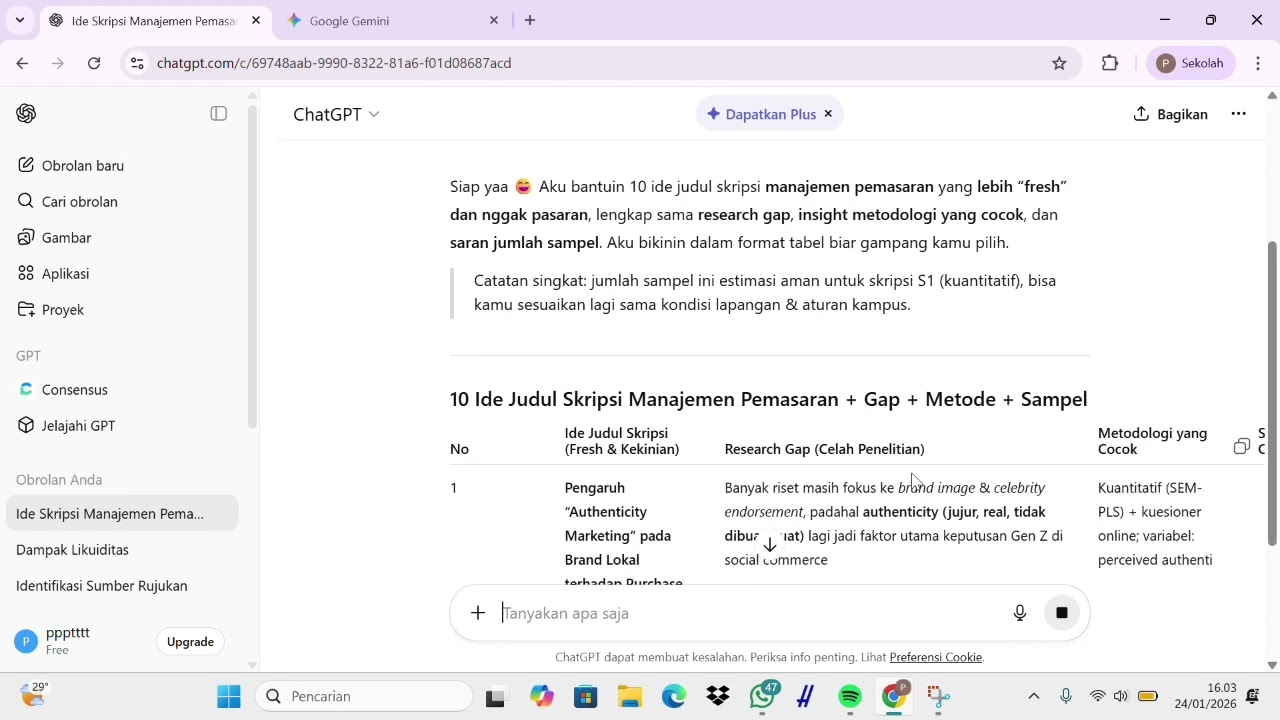Reload the page
Screen dimensions: 1280x720
coord(94,63)
